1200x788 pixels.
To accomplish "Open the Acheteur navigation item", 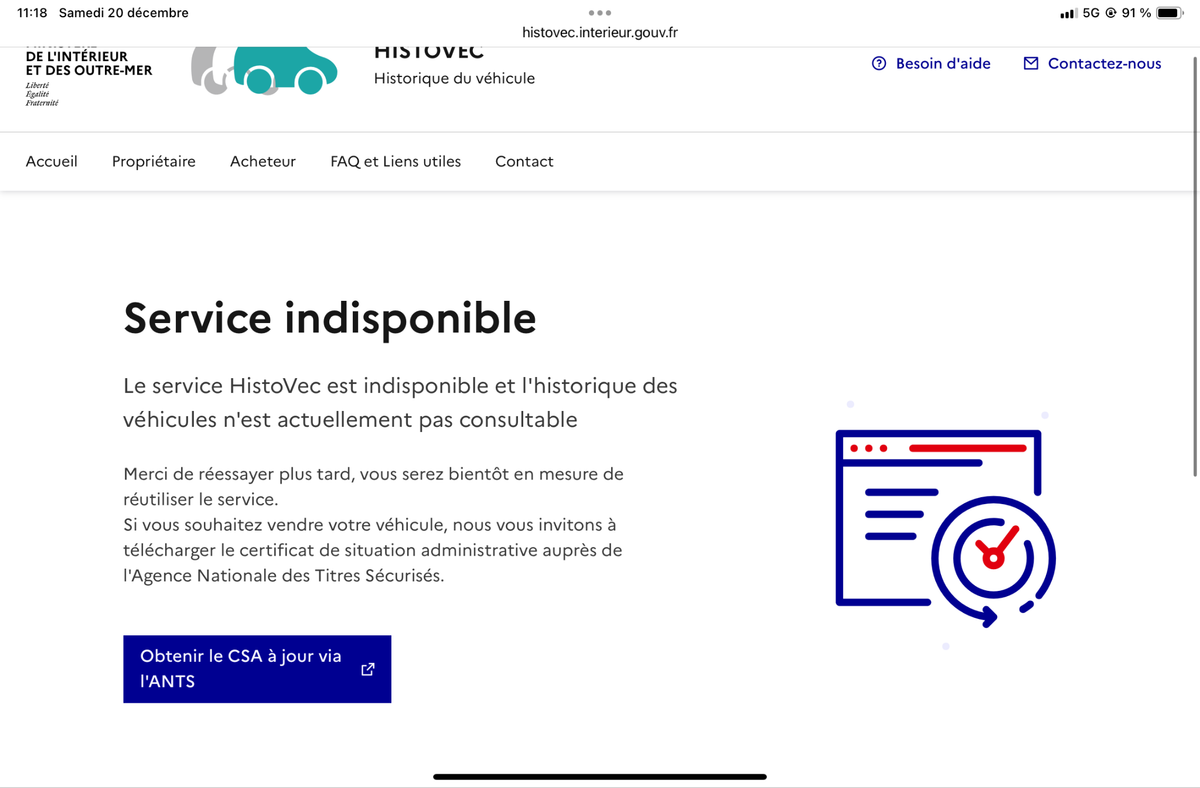I will 263,161.
